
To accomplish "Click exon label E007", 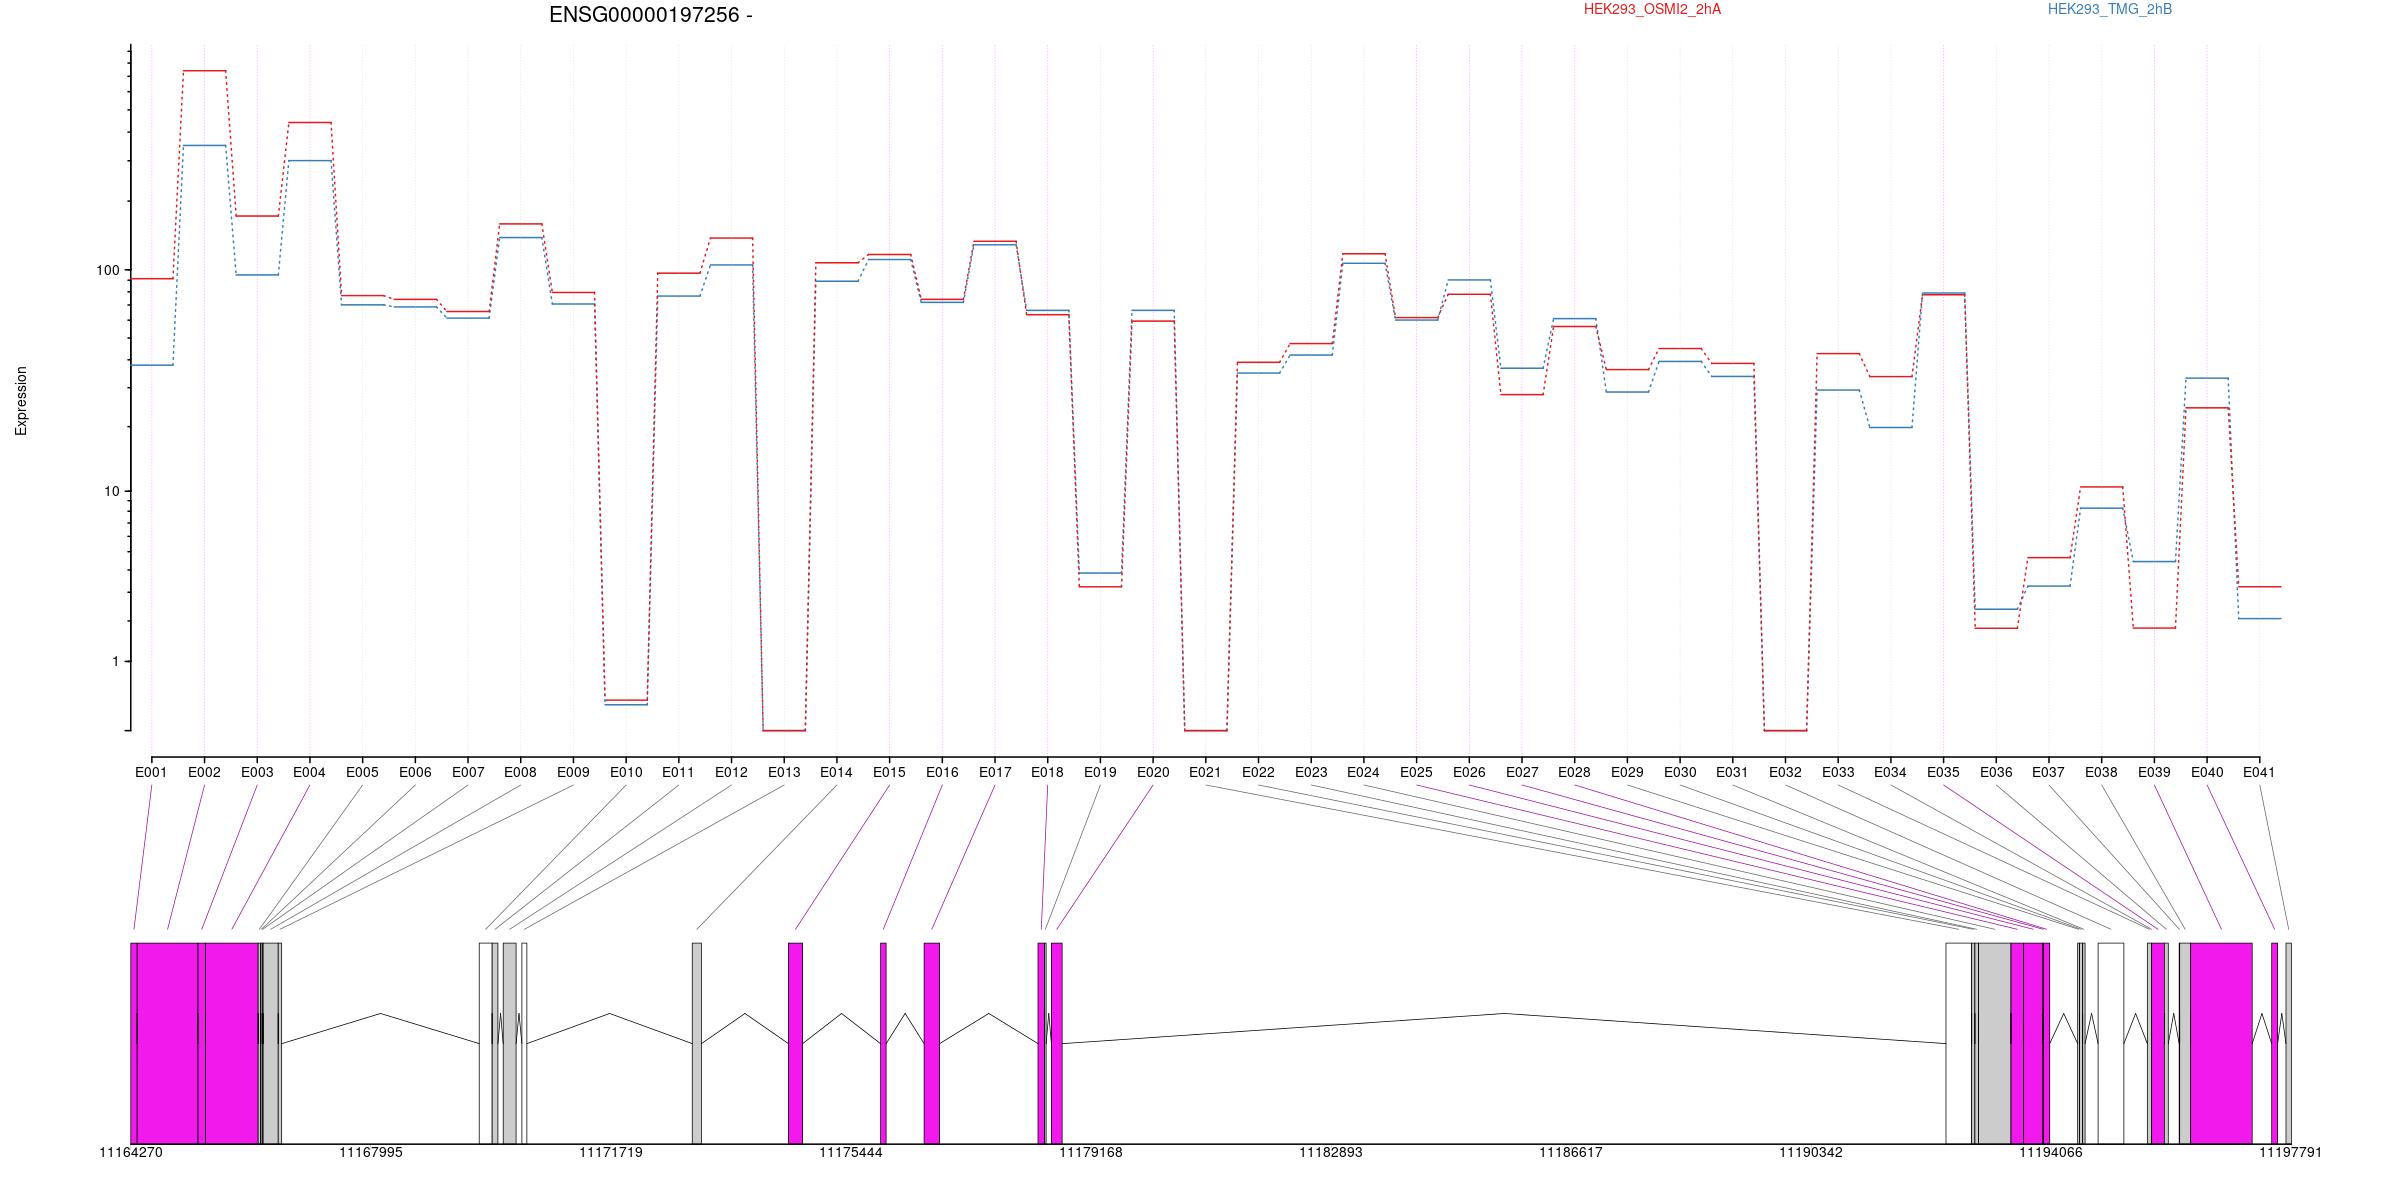I will 468,773.
